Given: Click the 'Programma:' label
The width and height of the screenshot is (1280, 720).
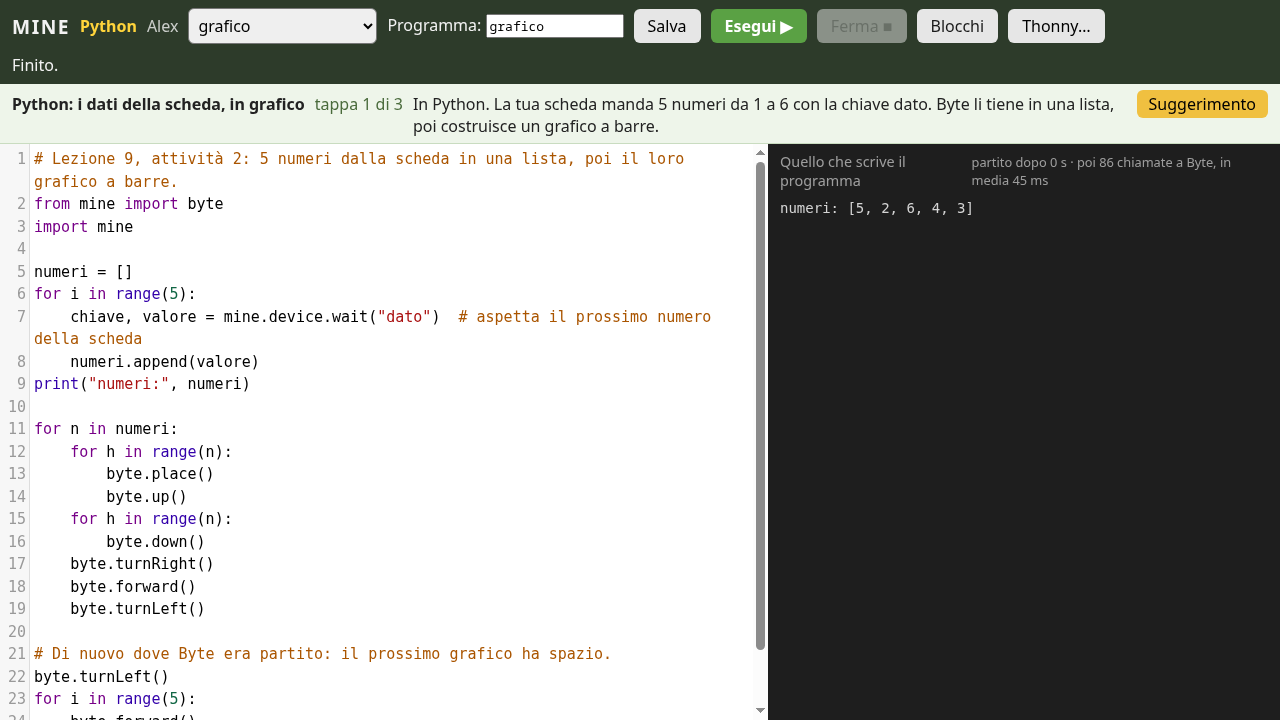Looking at the screenshot, I should (434, 25).
